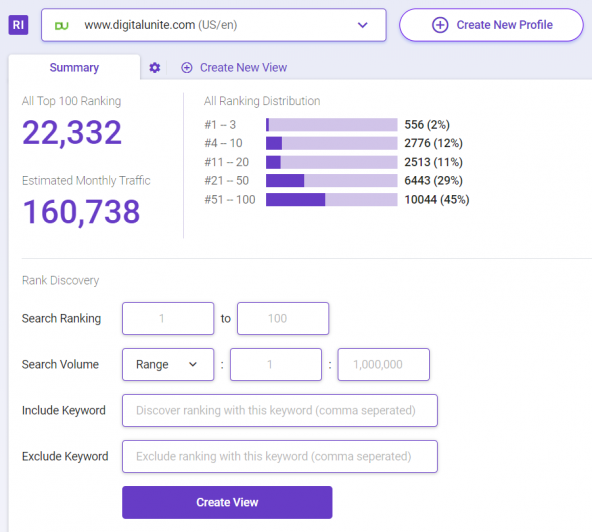This screenshot has height=532, width=592.
Task: Click the DU favicon in profile selector
Action: [x=62, y=26]
